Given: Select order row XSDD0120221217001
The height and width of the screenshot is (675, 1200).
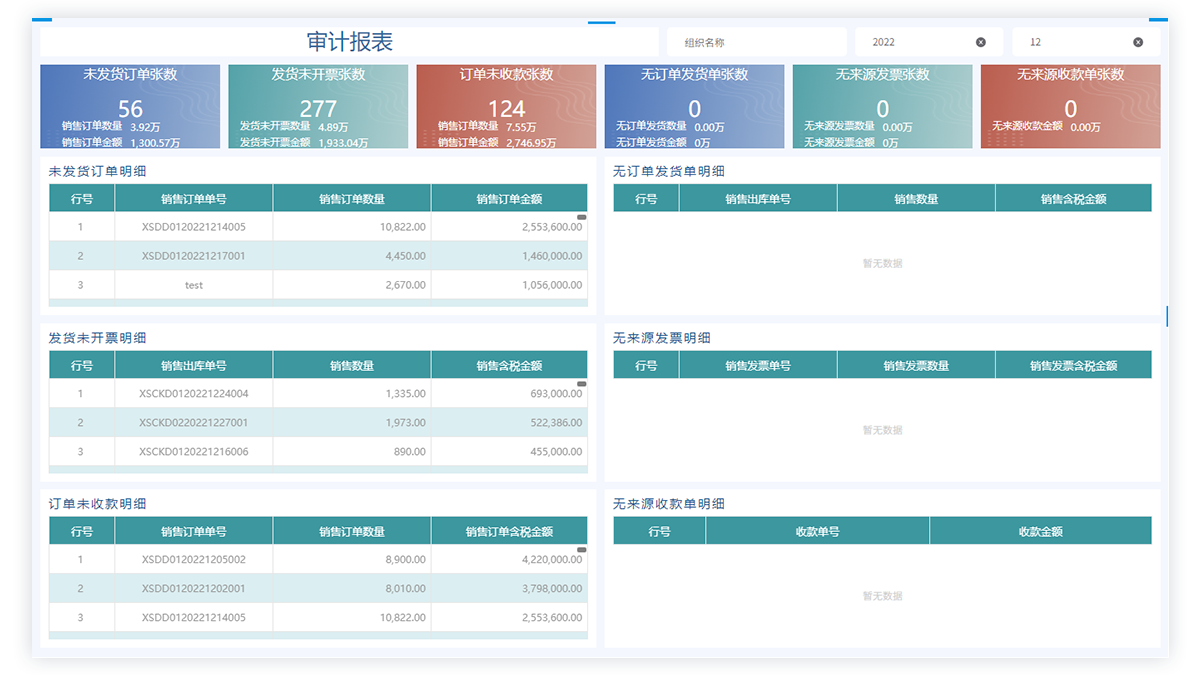Looking at the screenshot, I should click(194, 256).
